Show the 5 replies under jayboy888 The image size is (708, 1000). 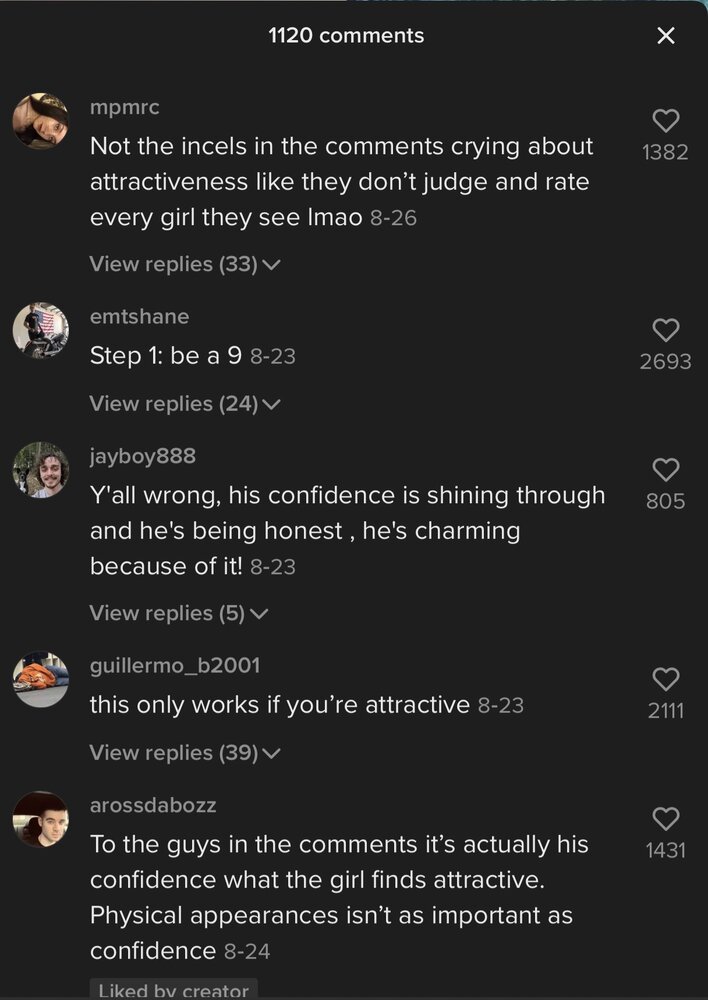[179, 613]
